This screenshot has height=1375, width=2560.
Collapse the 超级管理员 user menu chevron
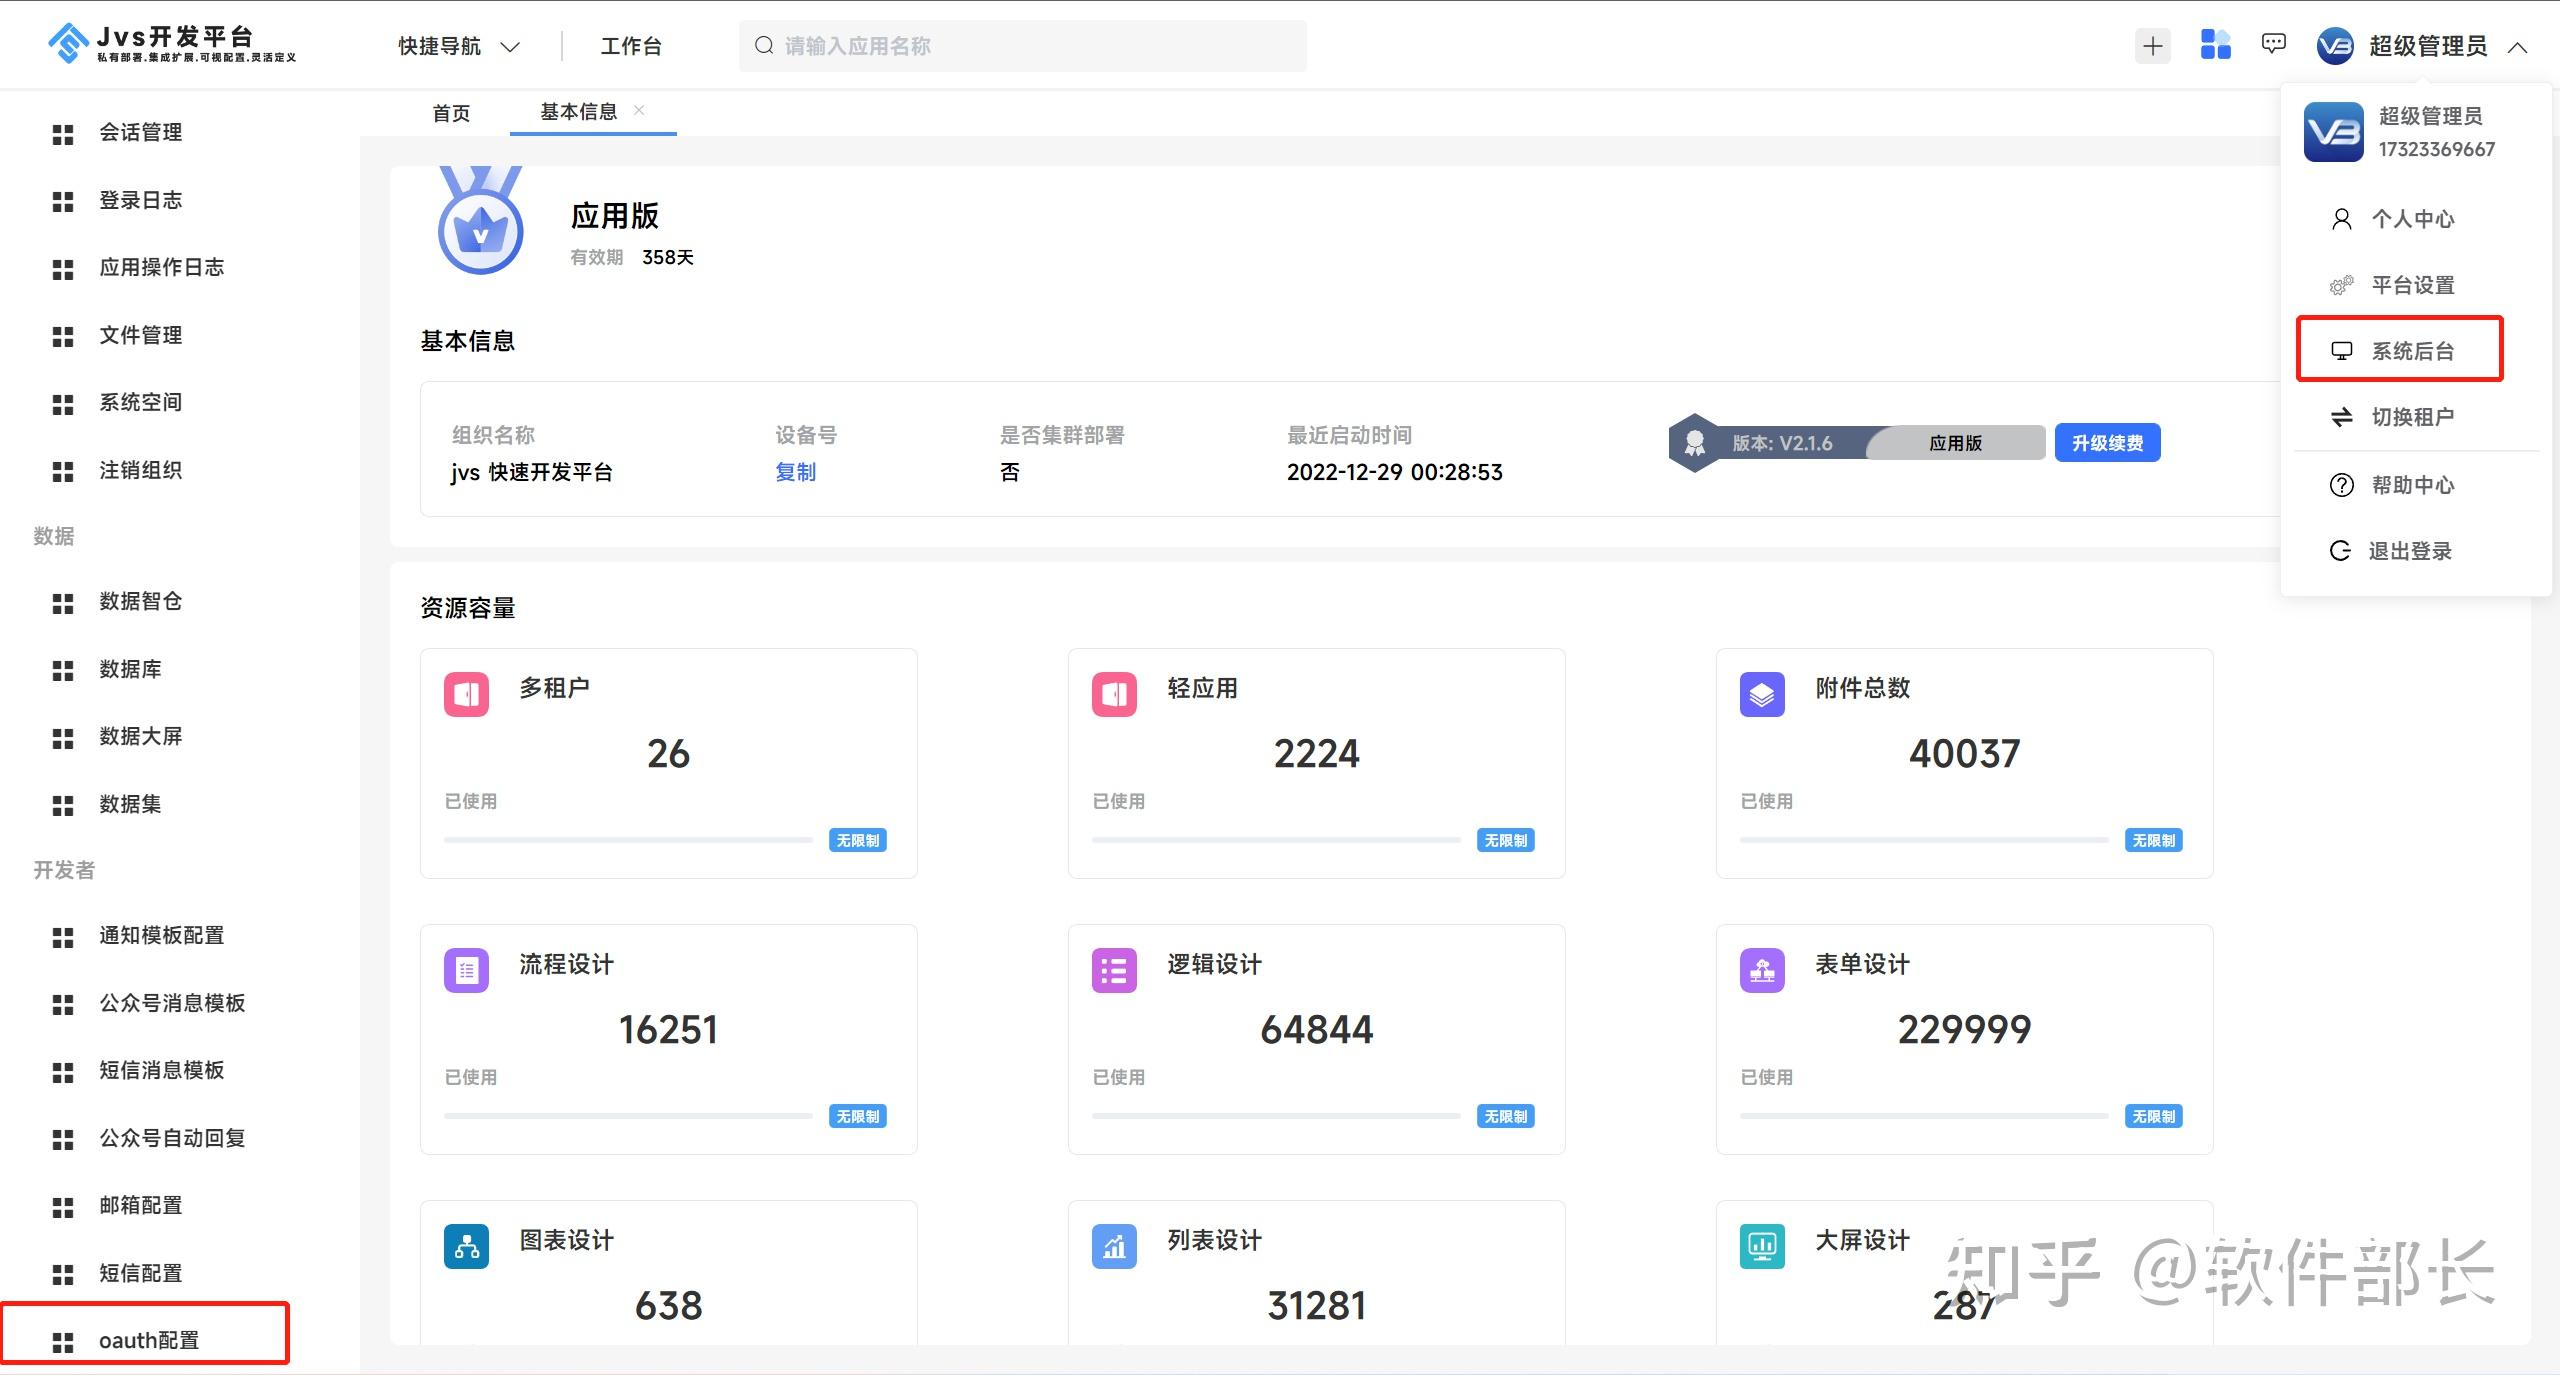(x=2521, y=47)
